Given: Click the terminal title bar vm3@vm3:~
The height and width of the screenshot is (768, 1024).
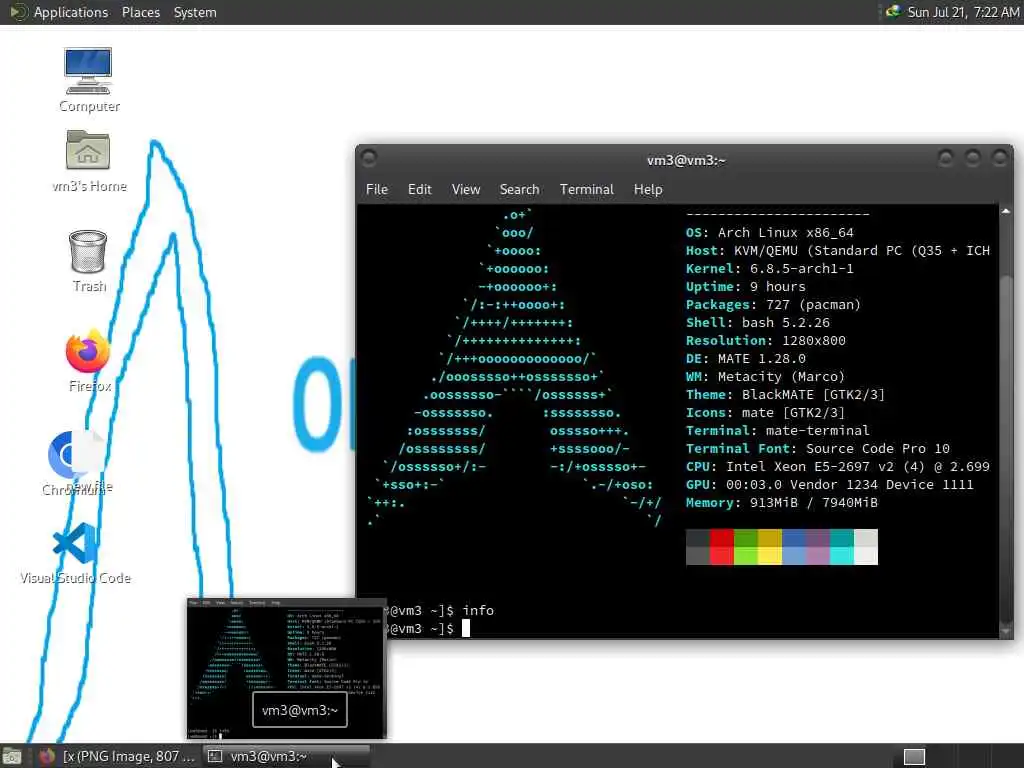Looking at the screenshot, I should pos(686,160).
